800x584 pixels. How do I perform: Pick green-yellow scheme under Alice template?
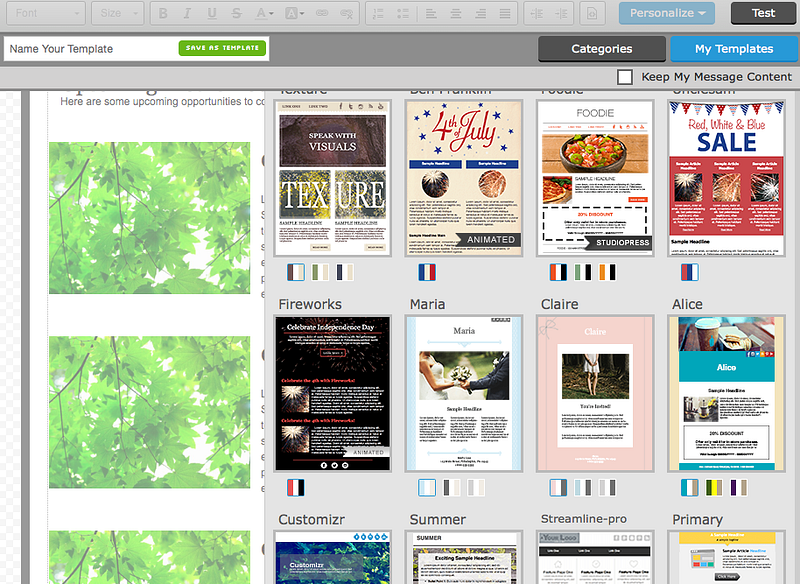pyautogui.click(x=714, y=488)
